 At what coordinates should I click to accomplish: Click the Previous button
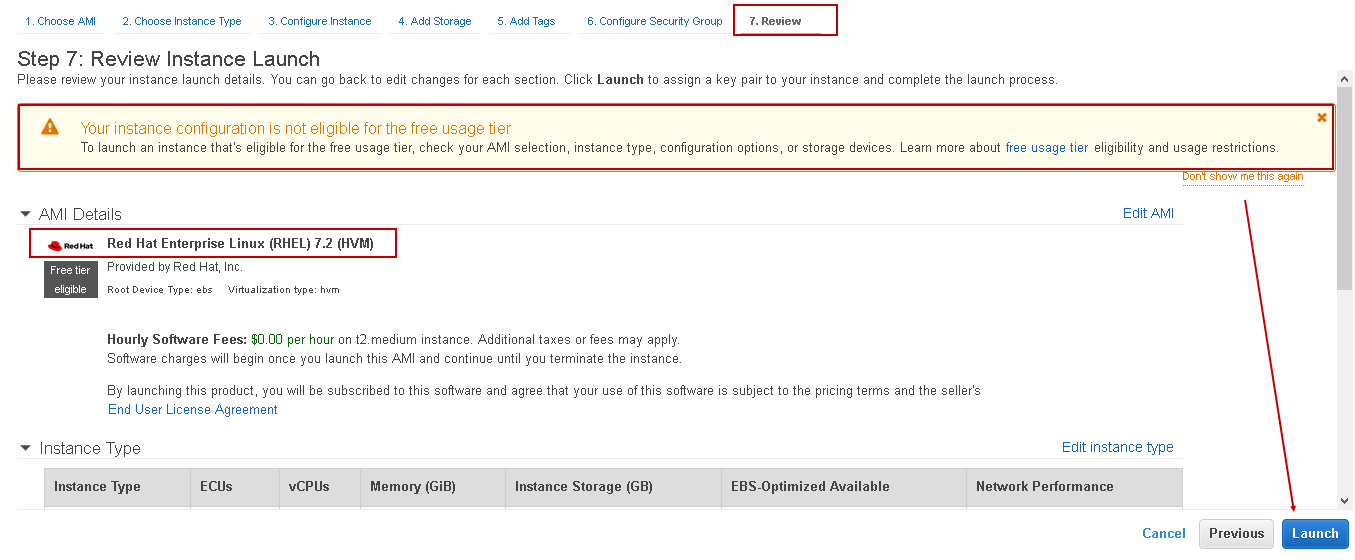point(1237,533)
